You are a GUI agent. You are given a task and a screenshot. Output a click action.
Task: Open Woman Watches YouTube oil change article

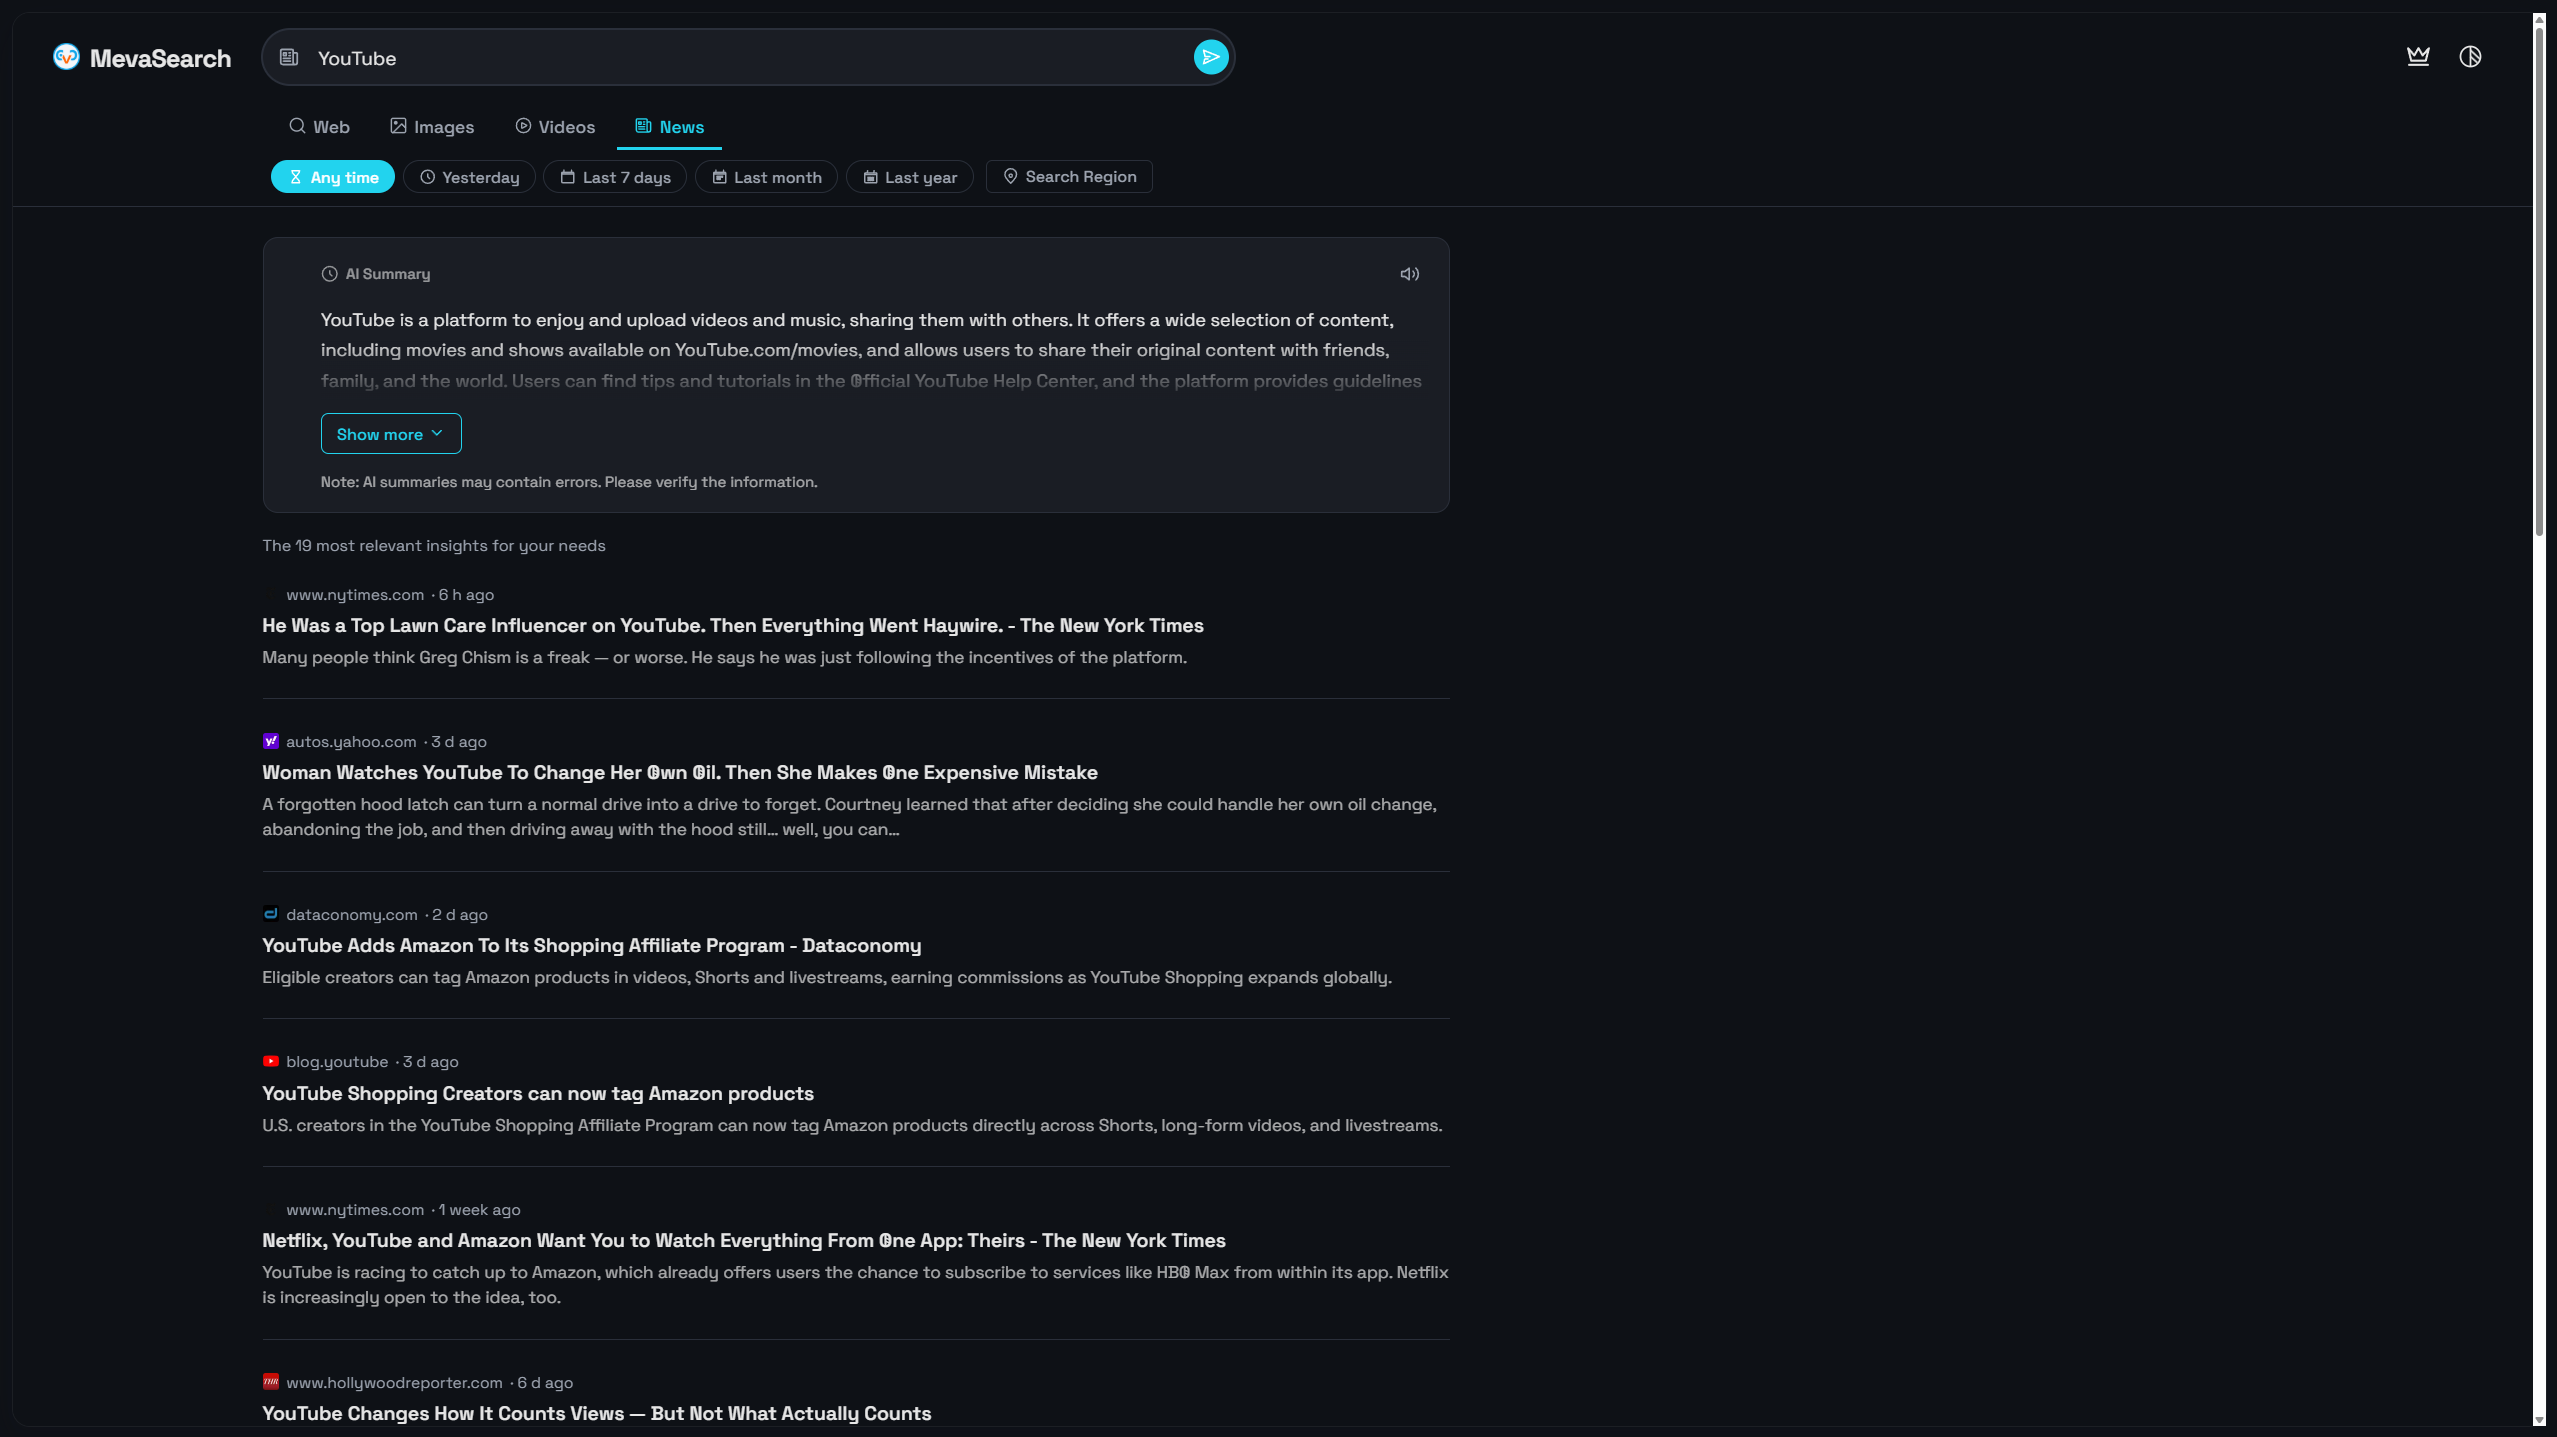680,773
